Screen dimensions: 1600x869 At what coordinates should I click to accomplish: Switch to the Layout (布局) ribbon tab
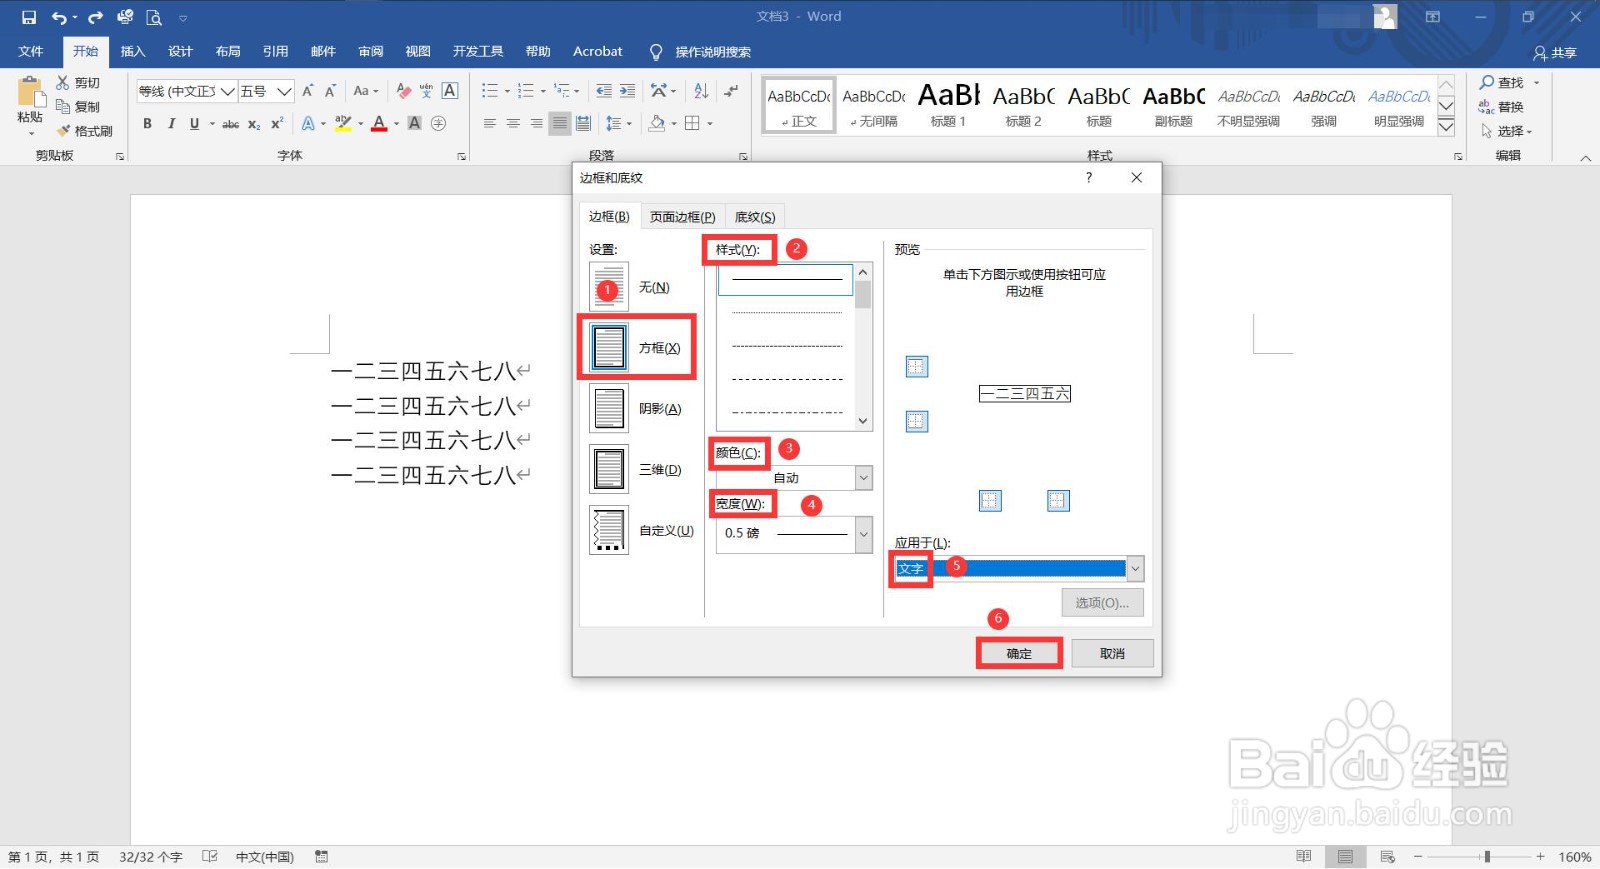pos(228,51)
